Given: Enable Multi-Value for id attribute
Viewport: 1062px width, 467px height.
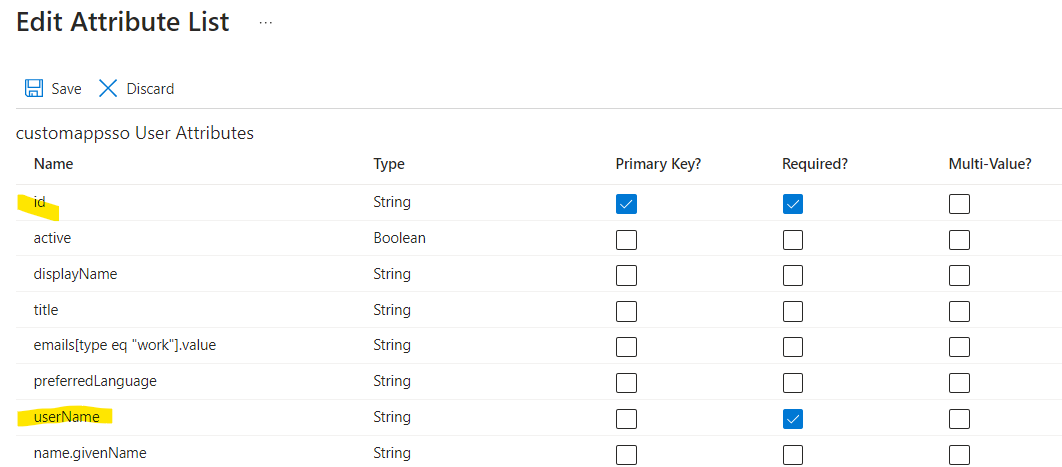Looking at the screenshot, I should (x=959, y=203).
